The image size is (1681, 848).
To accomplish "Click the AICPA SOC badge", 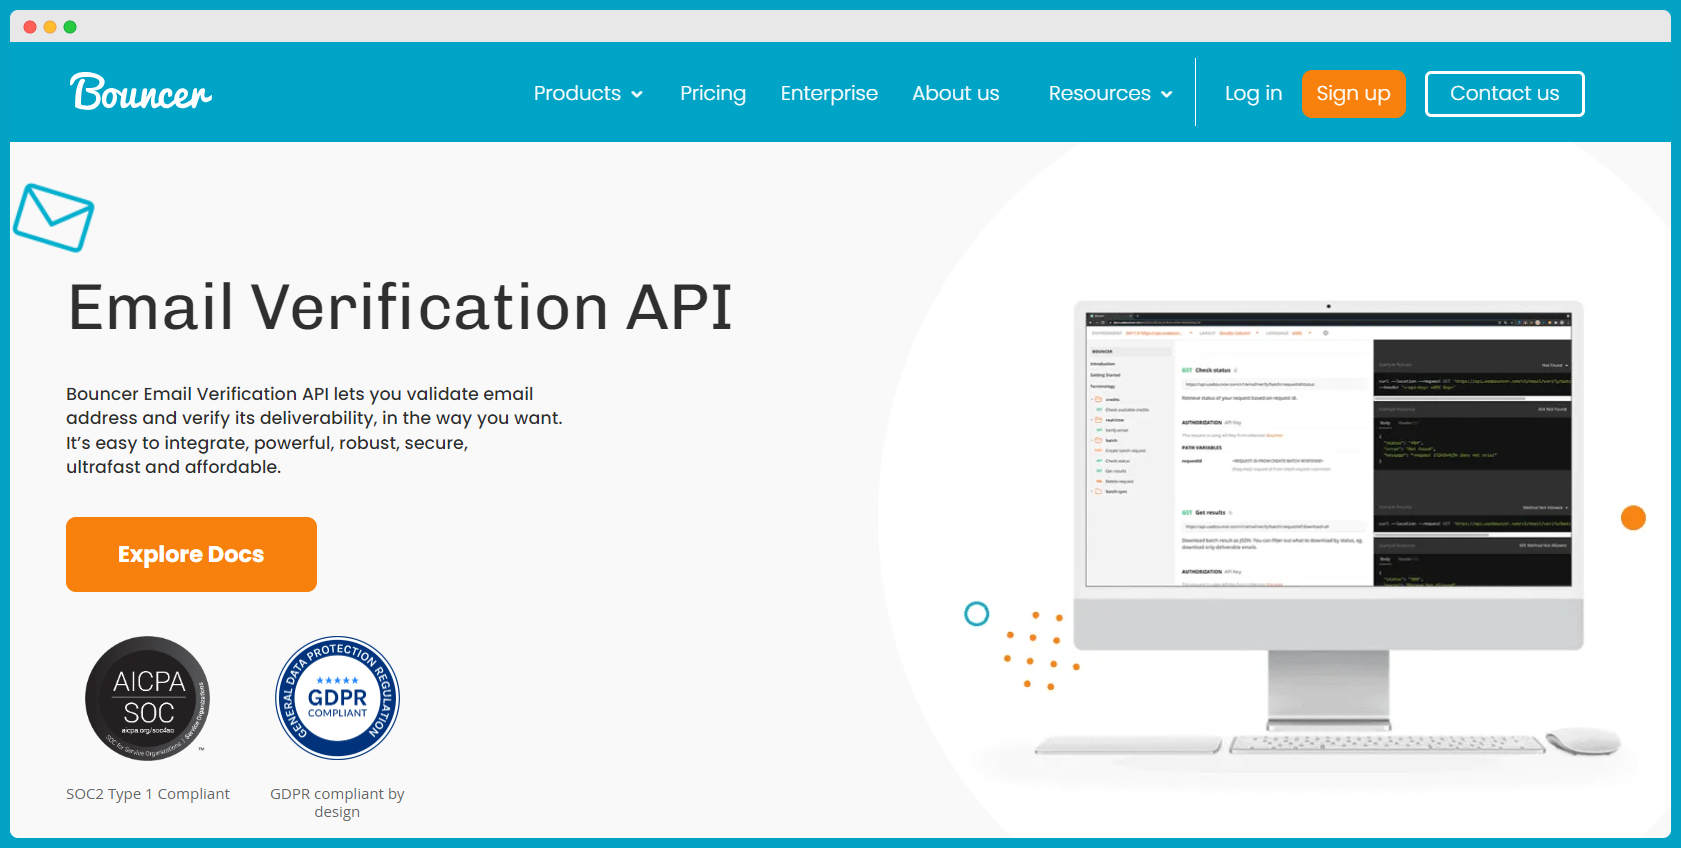I will pyautogui.click(x=148, y=698).
